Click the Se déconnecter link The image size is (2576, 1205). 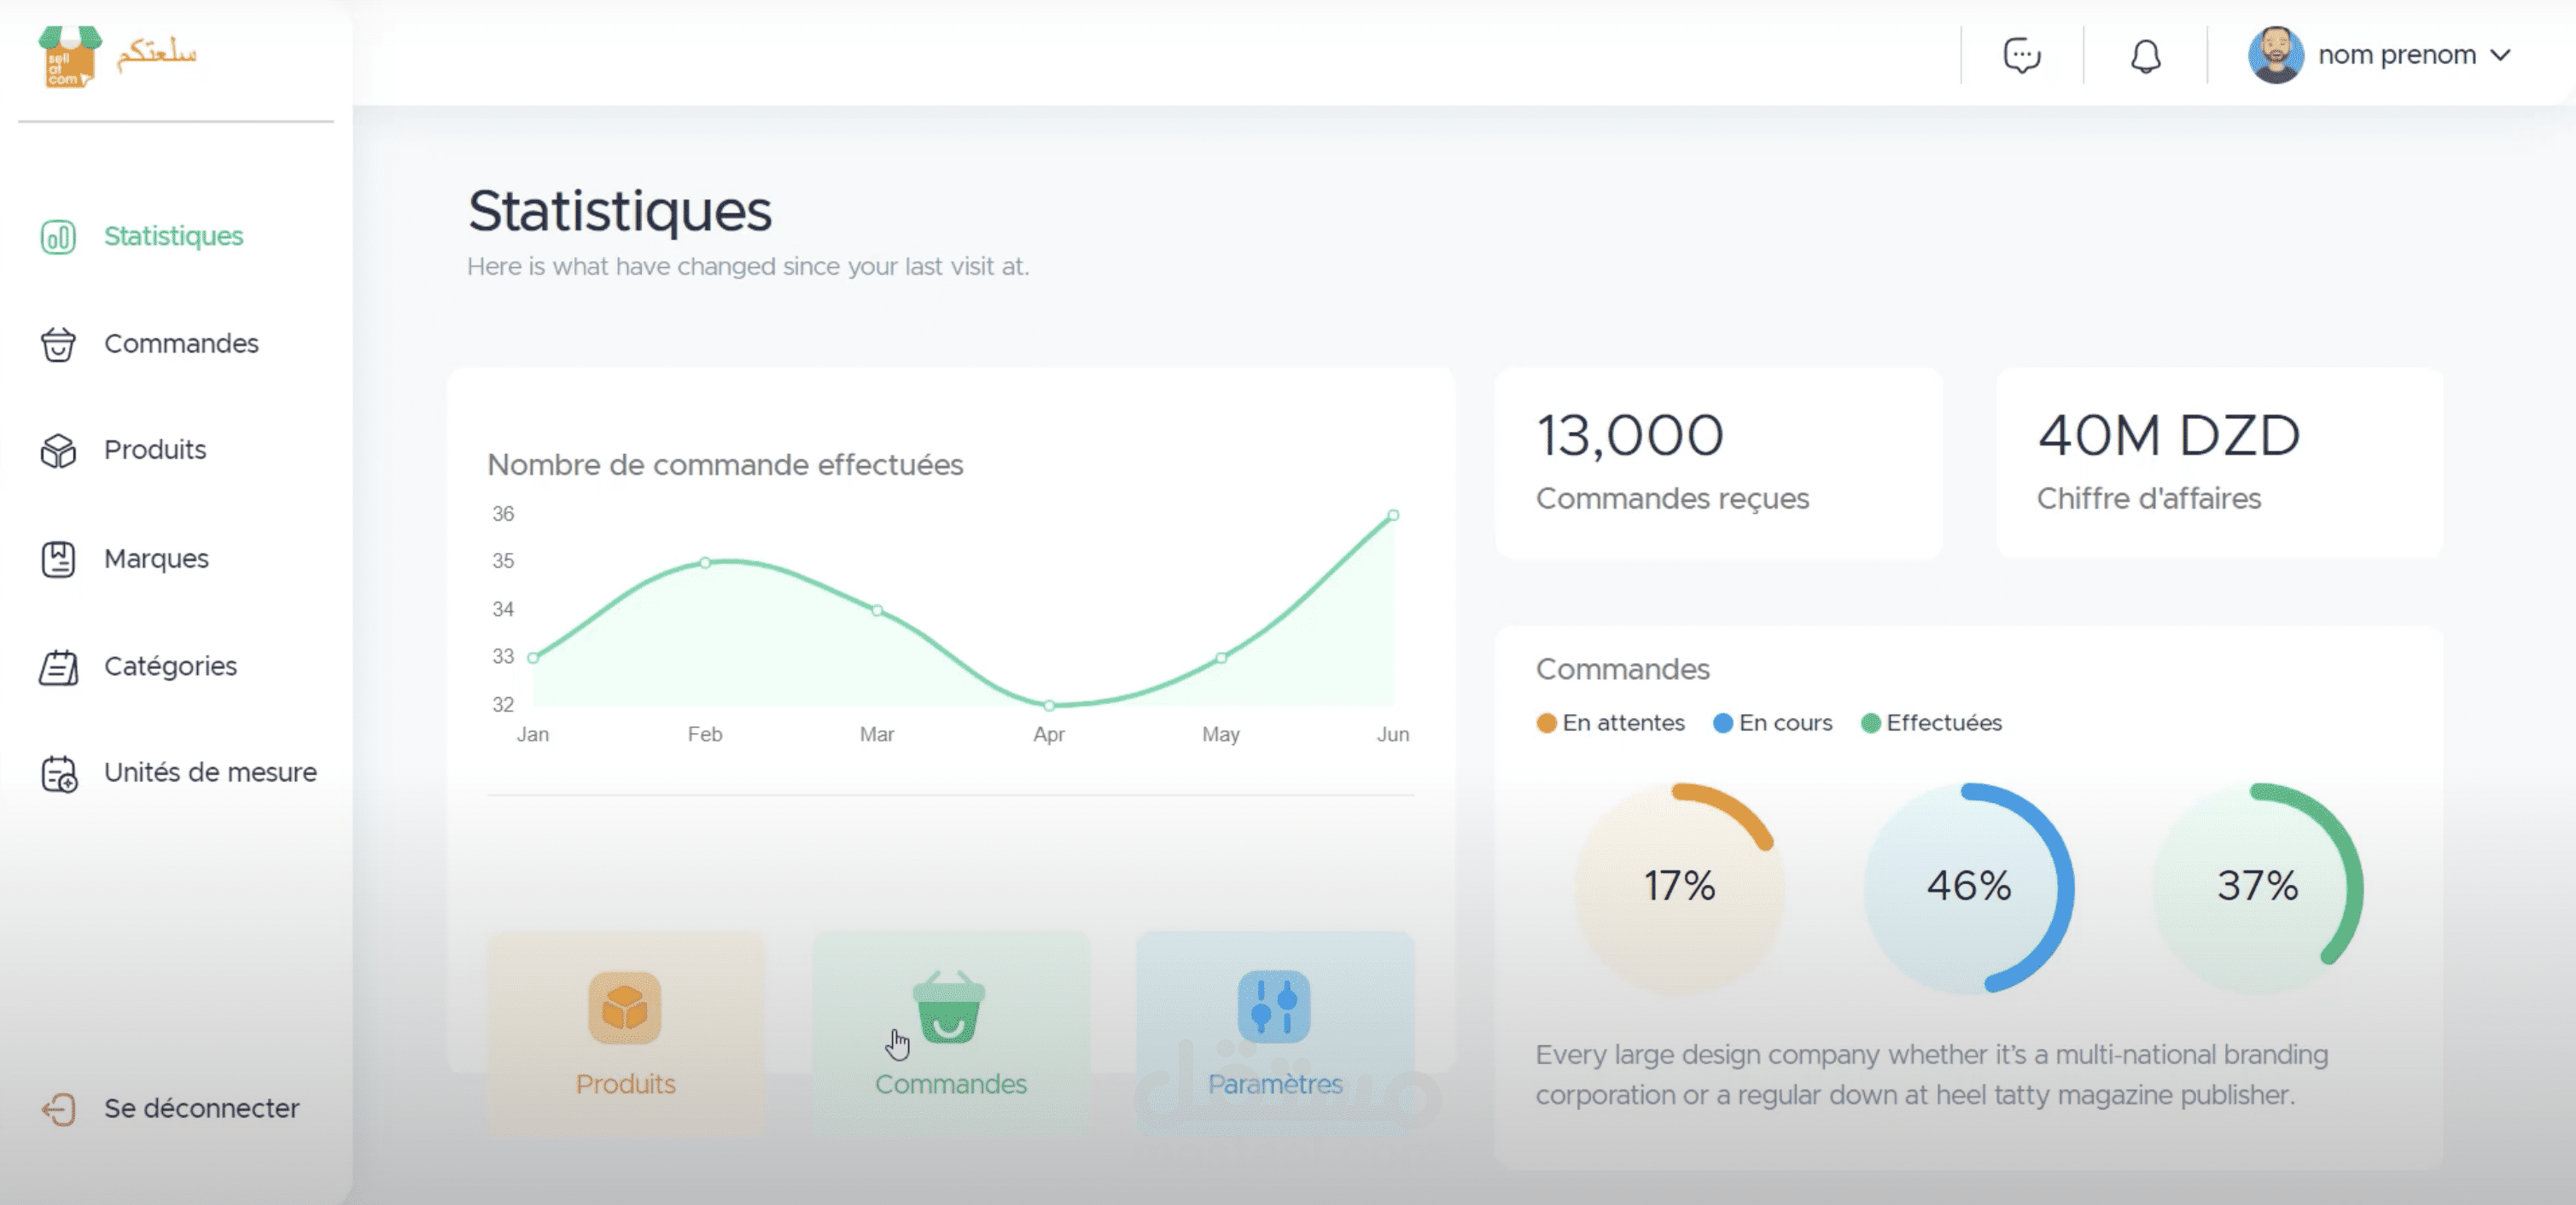coord(201,1108)
